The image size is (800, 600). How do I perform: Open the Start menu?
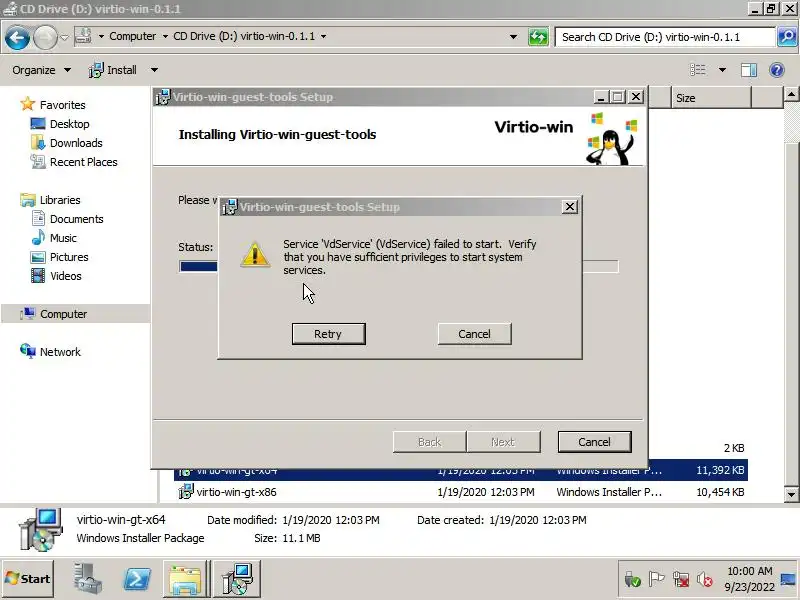(x=28, y=579)
